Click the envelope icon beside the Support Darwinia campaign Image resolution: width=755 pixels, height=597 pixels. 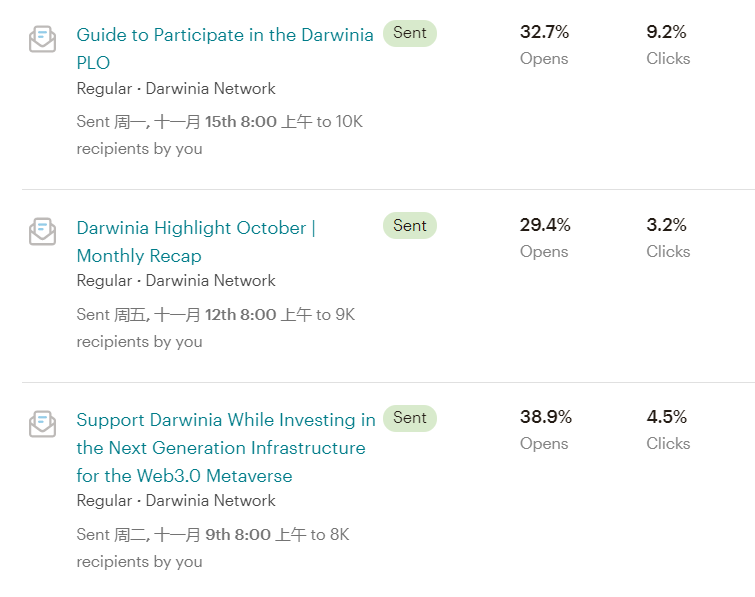coord(42,424)
